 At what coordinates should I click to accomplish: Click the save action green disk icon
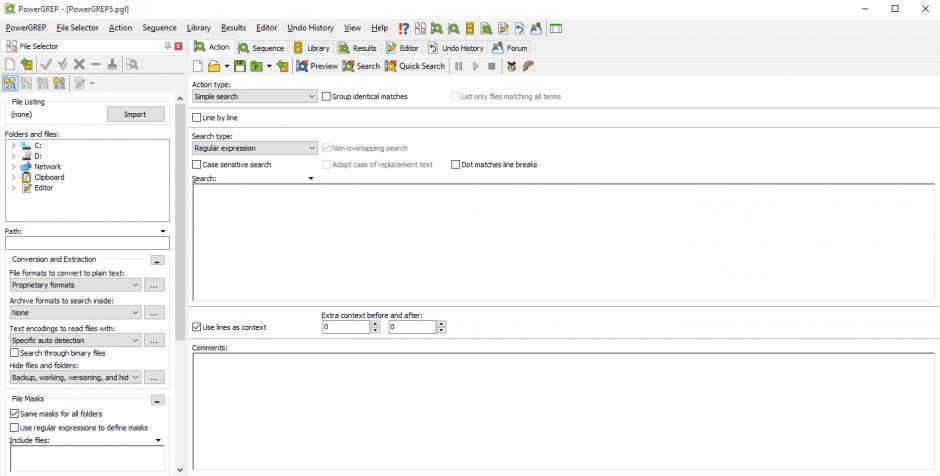[240, 66]
